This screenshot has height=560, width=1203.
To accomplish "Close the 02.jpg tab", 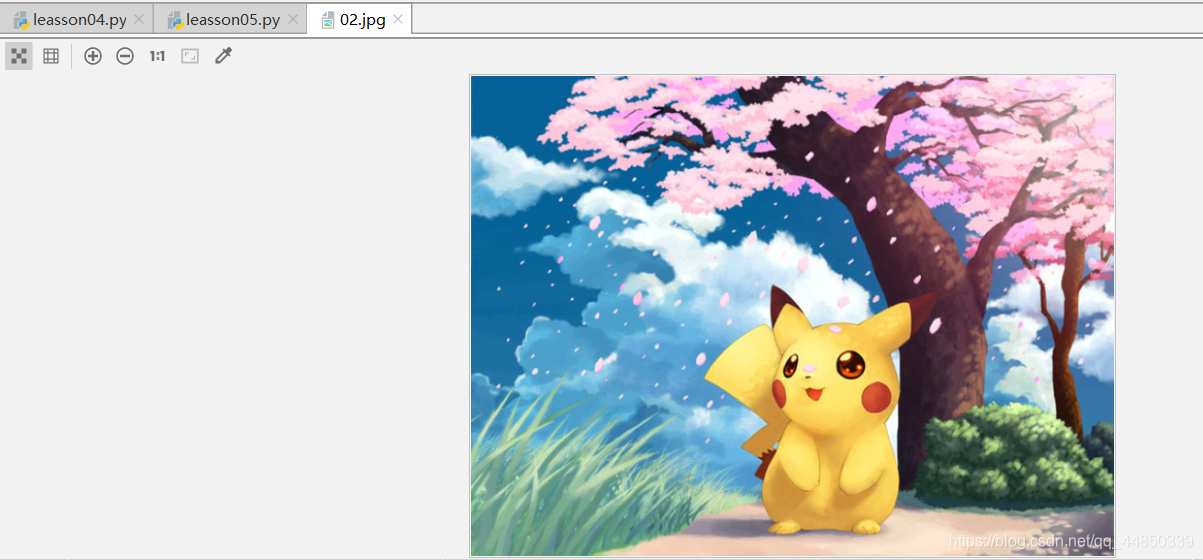I will tap(397, 19).
